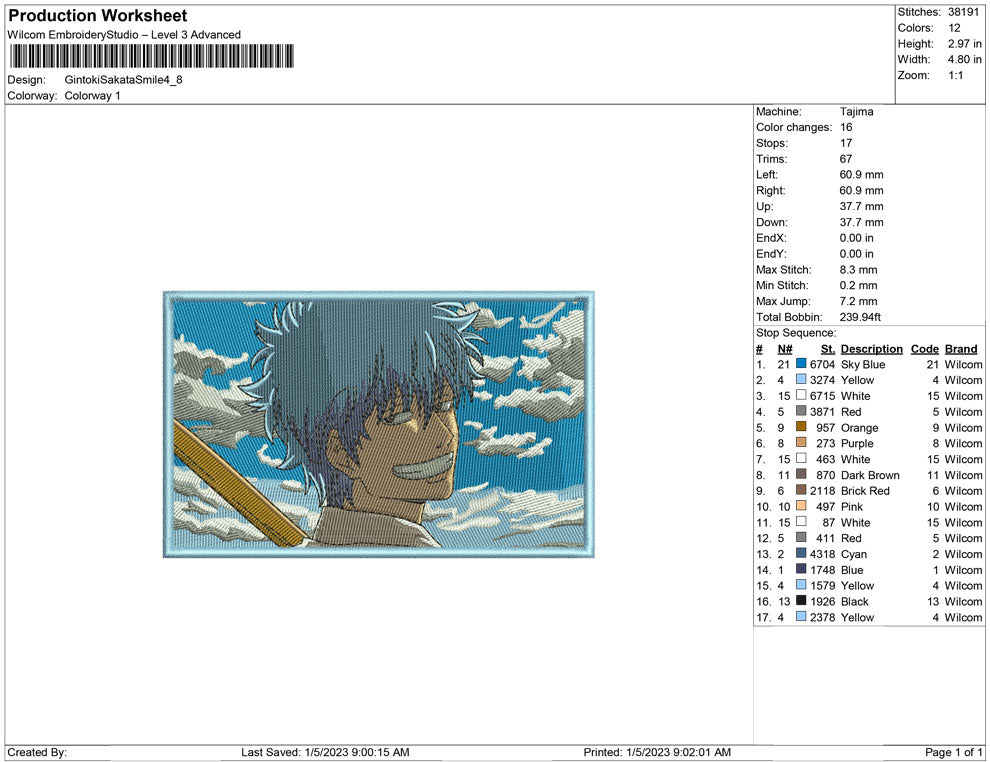Viewport: 990px width, 762px height.
Task: Click the Trims value '67'
Action: click(846, 158)
